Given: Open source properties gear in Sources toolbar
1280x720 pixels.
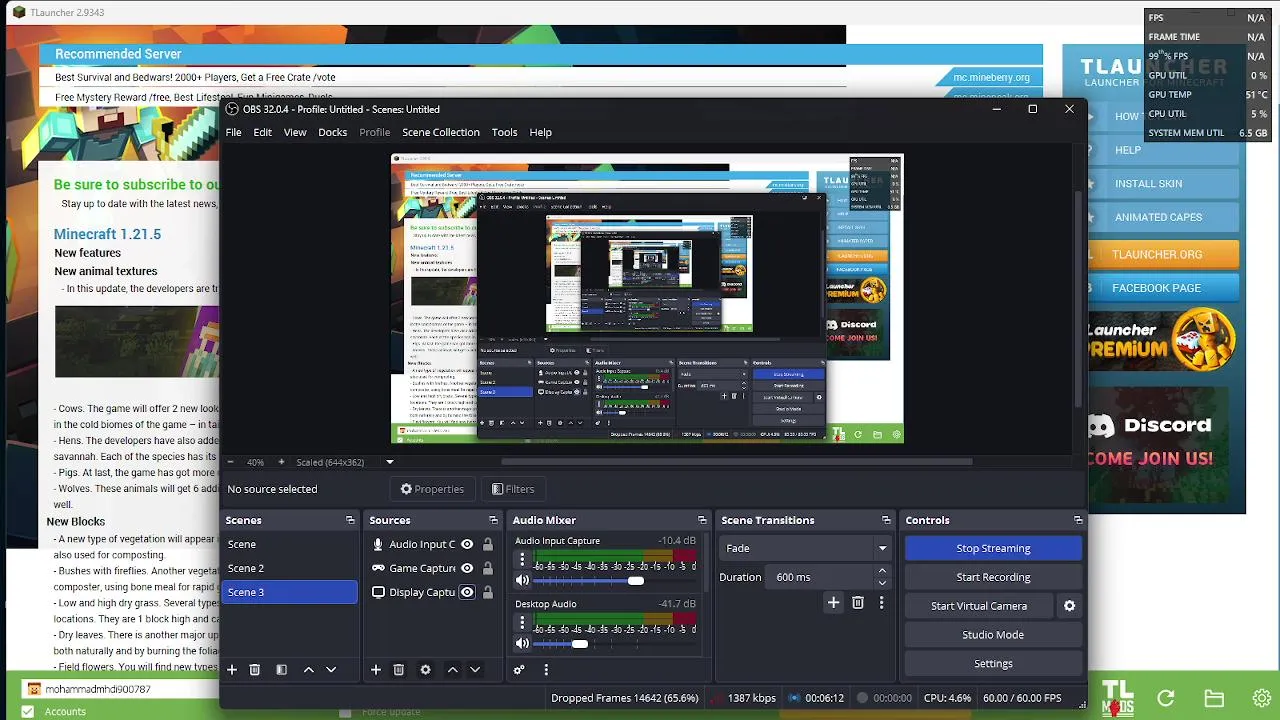Looking at the screenshot, I should point(425,670).
